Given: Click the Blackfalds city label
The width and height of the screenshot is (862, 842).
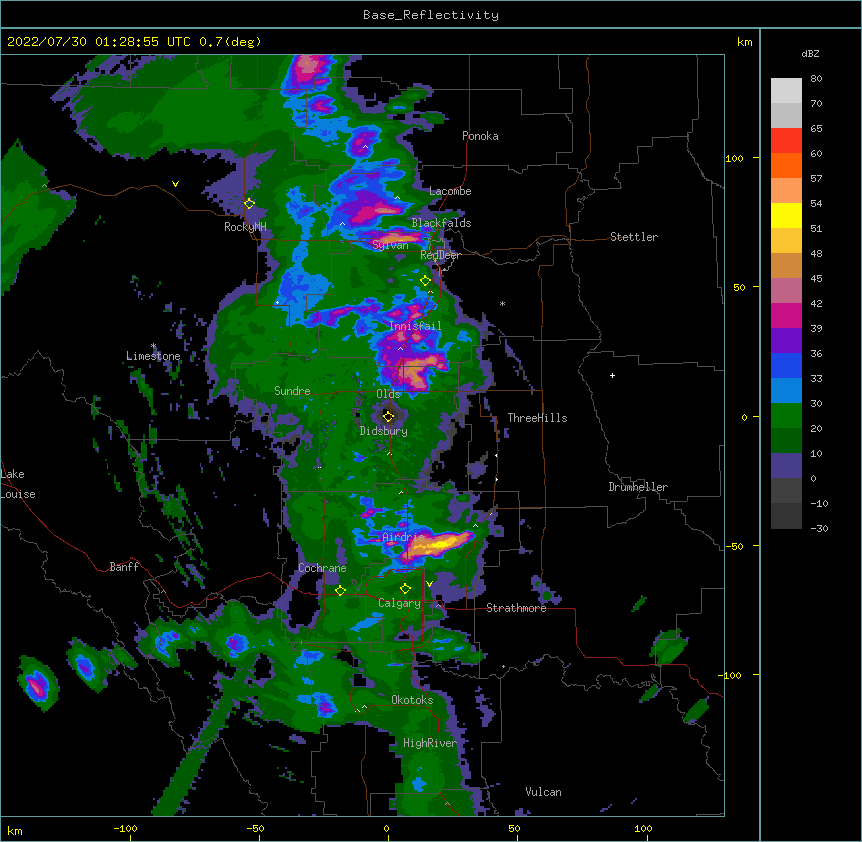Looking at the screenshot, I should pos(441,223).
